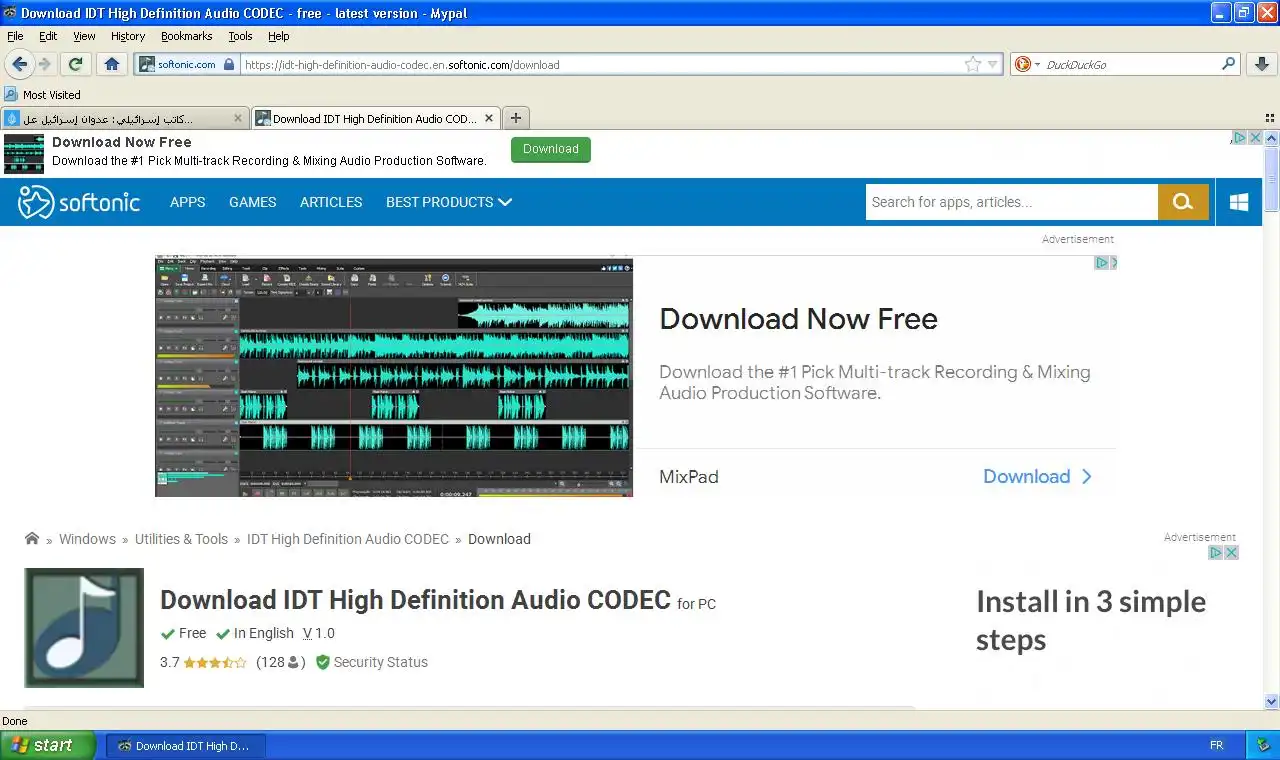Open IDT High Definition Audio CODEC breadcrumb
The image size is (1280, 760).
point(348,539)
